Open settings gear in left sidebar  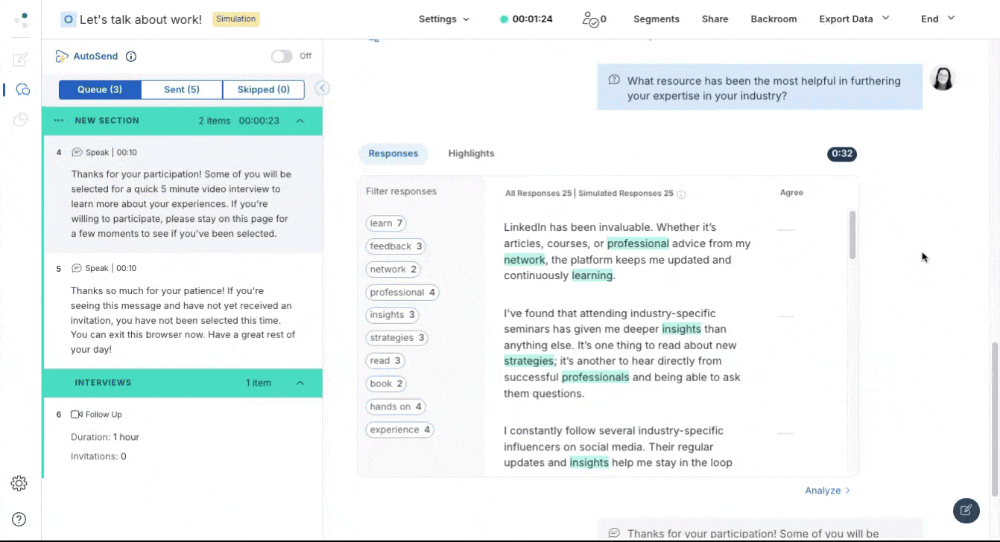coord(19,483)
